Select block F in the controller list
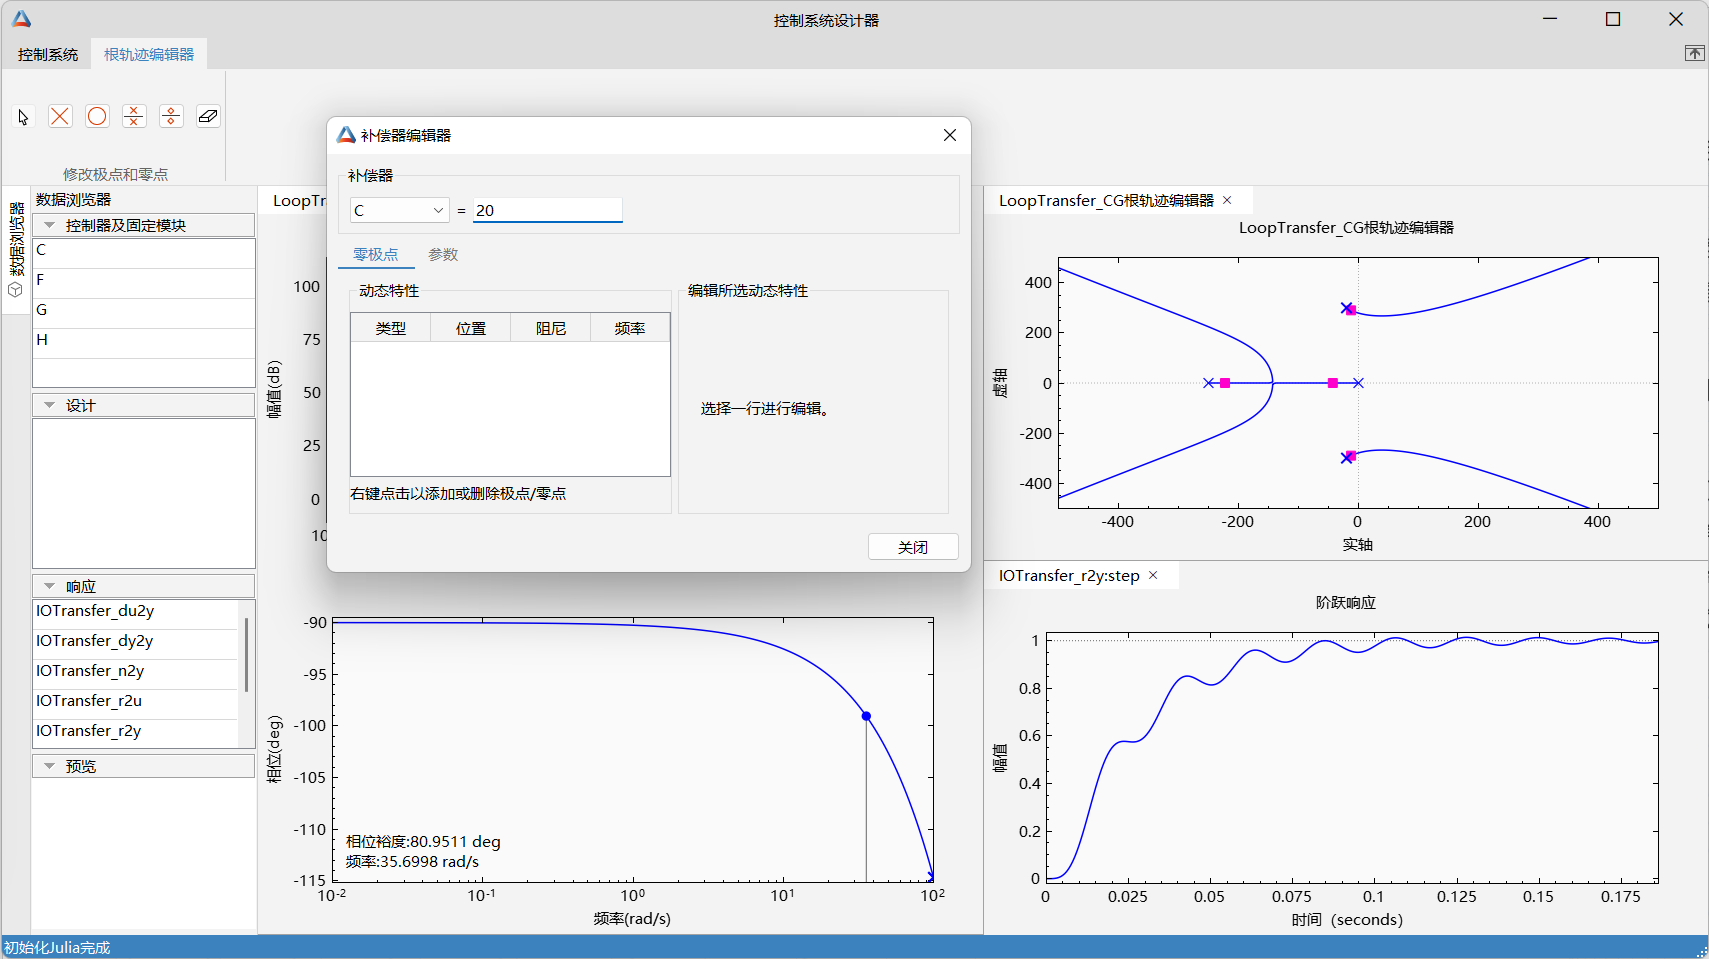 tap(144, 283)
